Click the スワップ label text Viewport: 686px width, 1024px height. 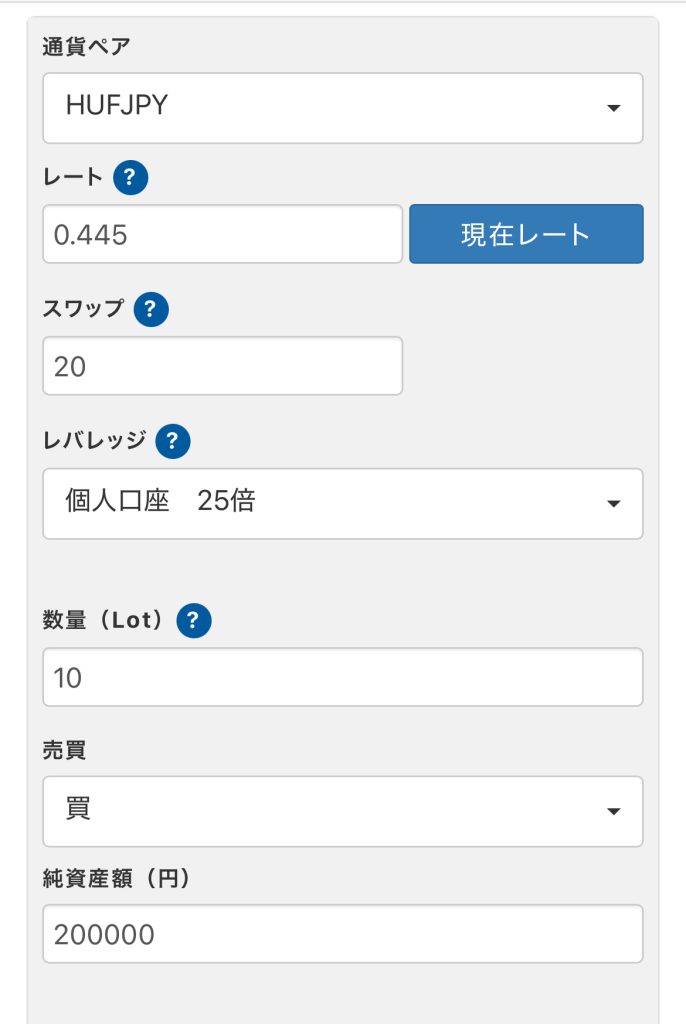pos(83,308)
